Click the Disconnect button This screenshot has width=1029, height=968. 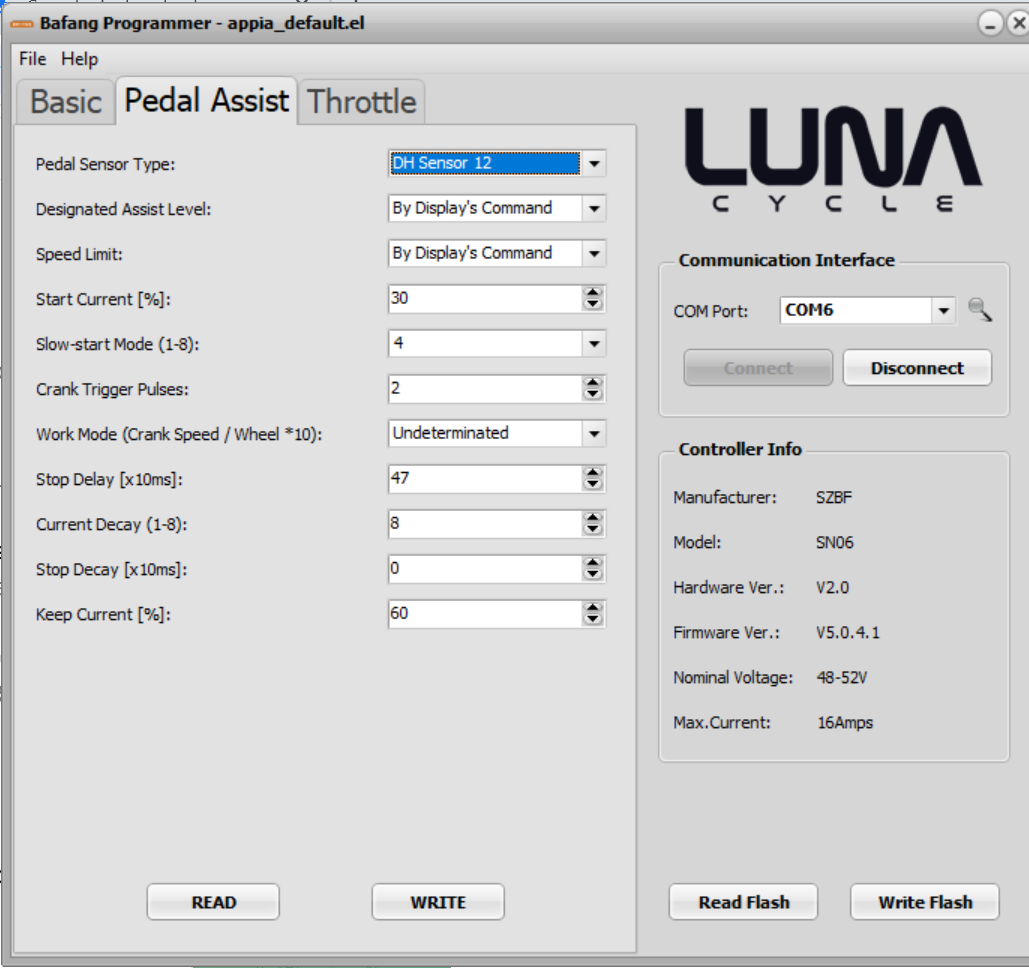pos(917,368)
